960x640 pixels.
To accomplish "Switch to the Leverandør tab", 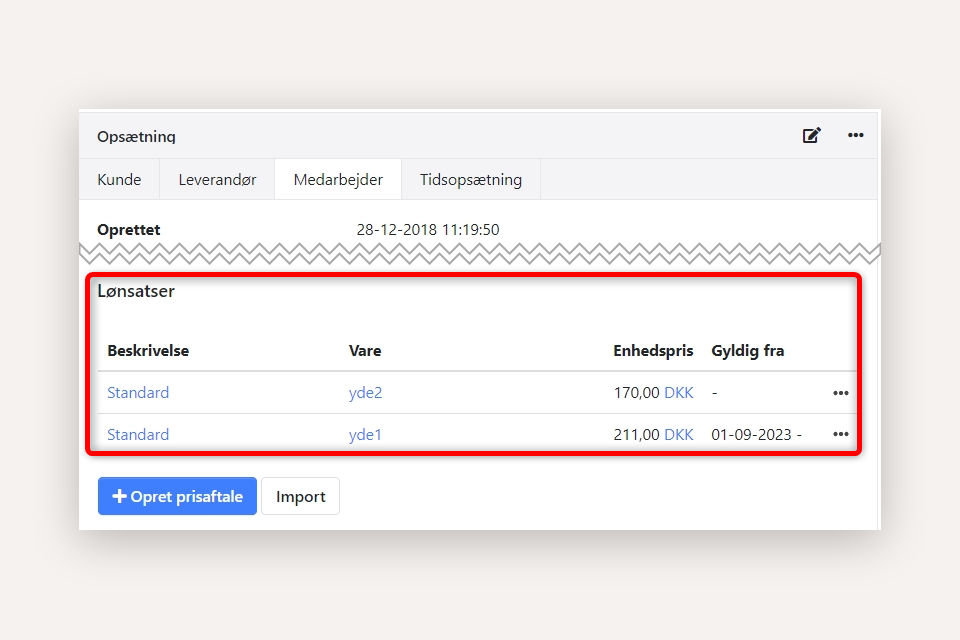I will (217, 180).
